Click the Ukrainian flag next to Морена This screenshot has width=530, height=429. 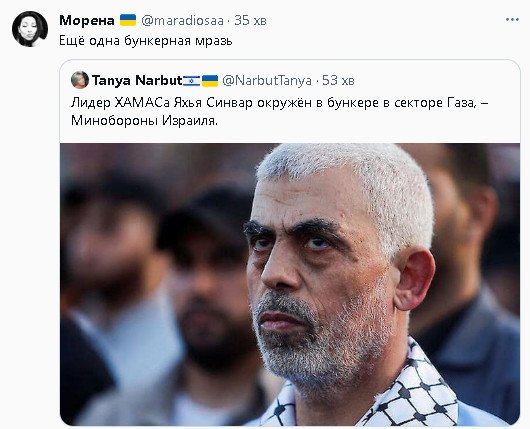(x=128, y=20)
